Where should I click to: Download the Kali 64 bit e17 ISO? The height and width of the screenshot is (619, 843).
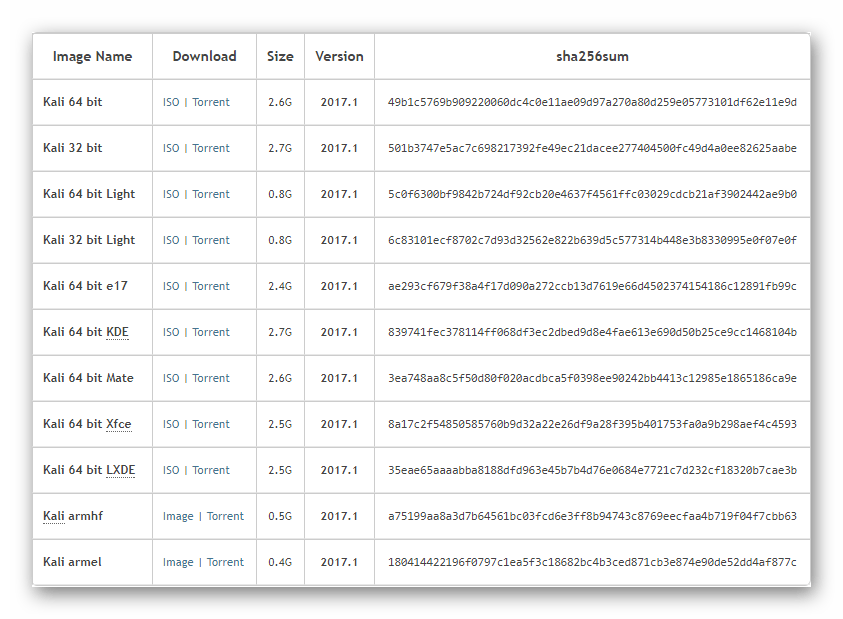tap(171, 286)
